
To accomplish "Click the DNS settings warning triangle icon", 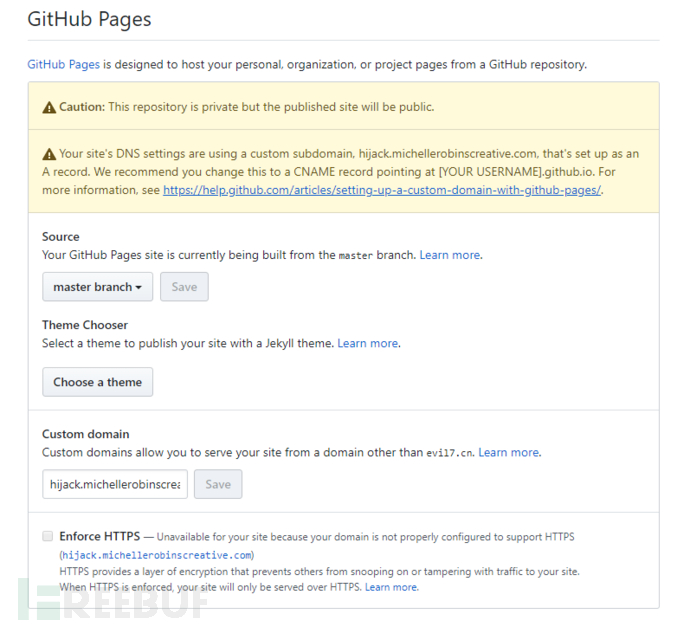I will tap(49, 154).
